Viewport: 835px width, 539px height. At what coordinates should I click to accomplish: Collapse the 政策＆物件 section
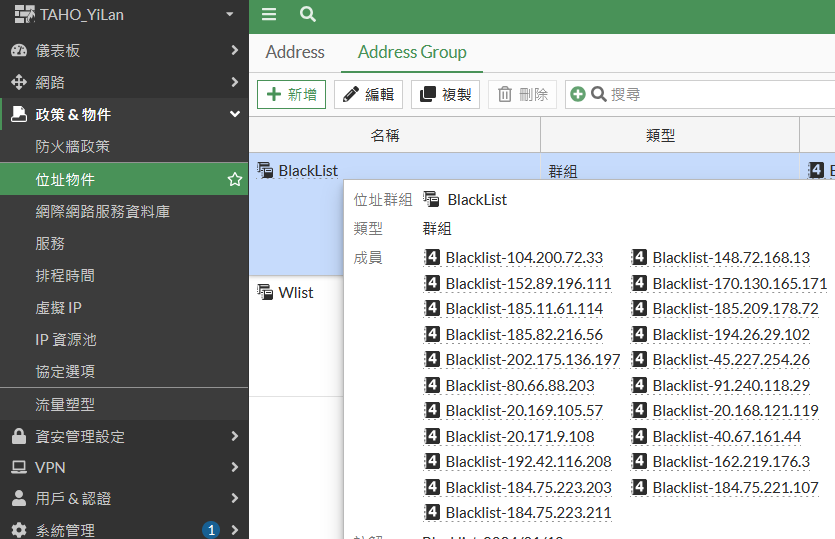234,114
